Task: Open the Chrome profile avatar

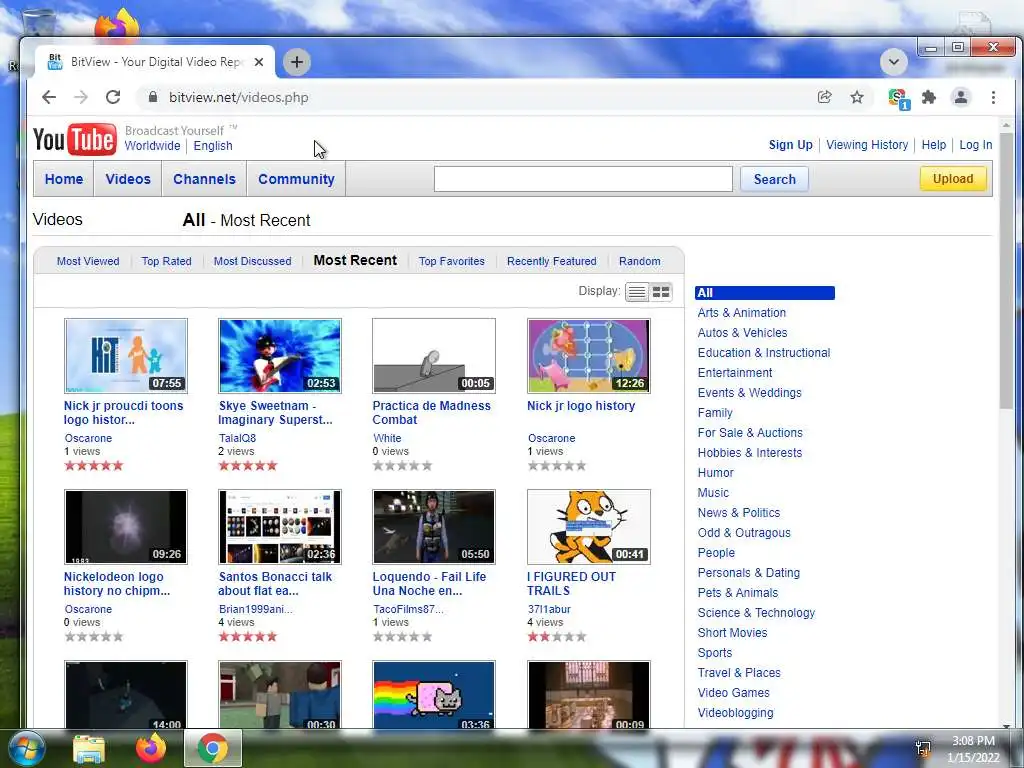Action: click(x=961, y=97)
